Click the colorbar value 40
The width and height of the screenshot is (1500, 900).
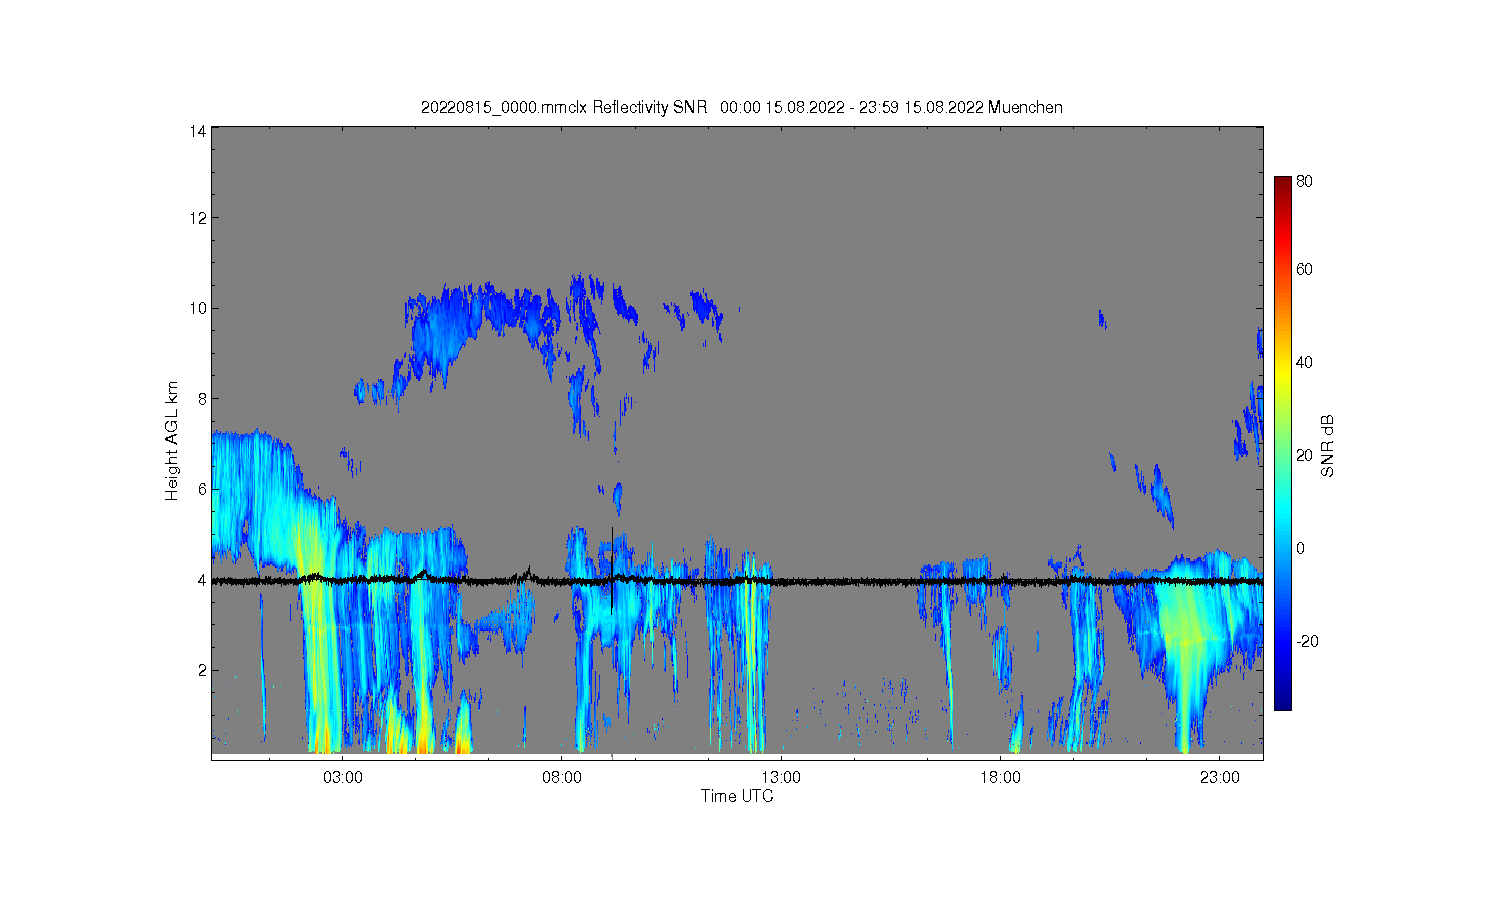point(1305,362)
